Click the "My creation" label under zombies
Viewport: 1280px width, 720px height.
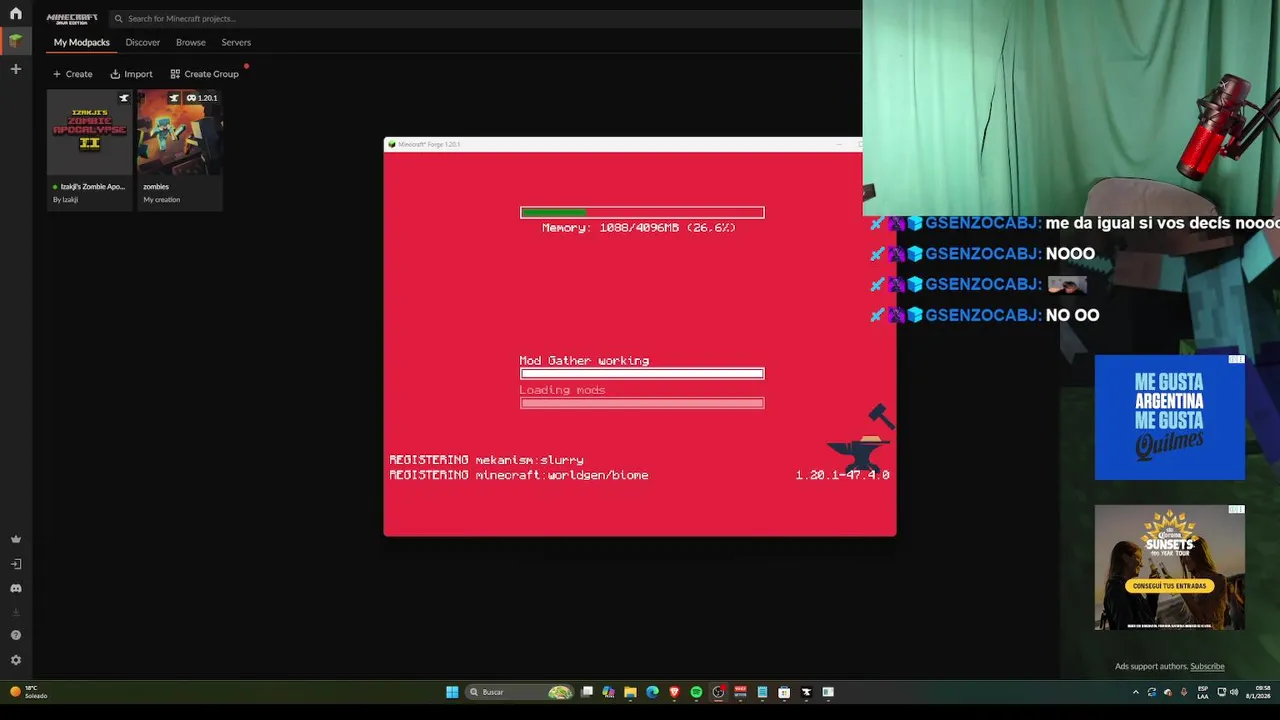pyautogui.click(x=161, y=200)
